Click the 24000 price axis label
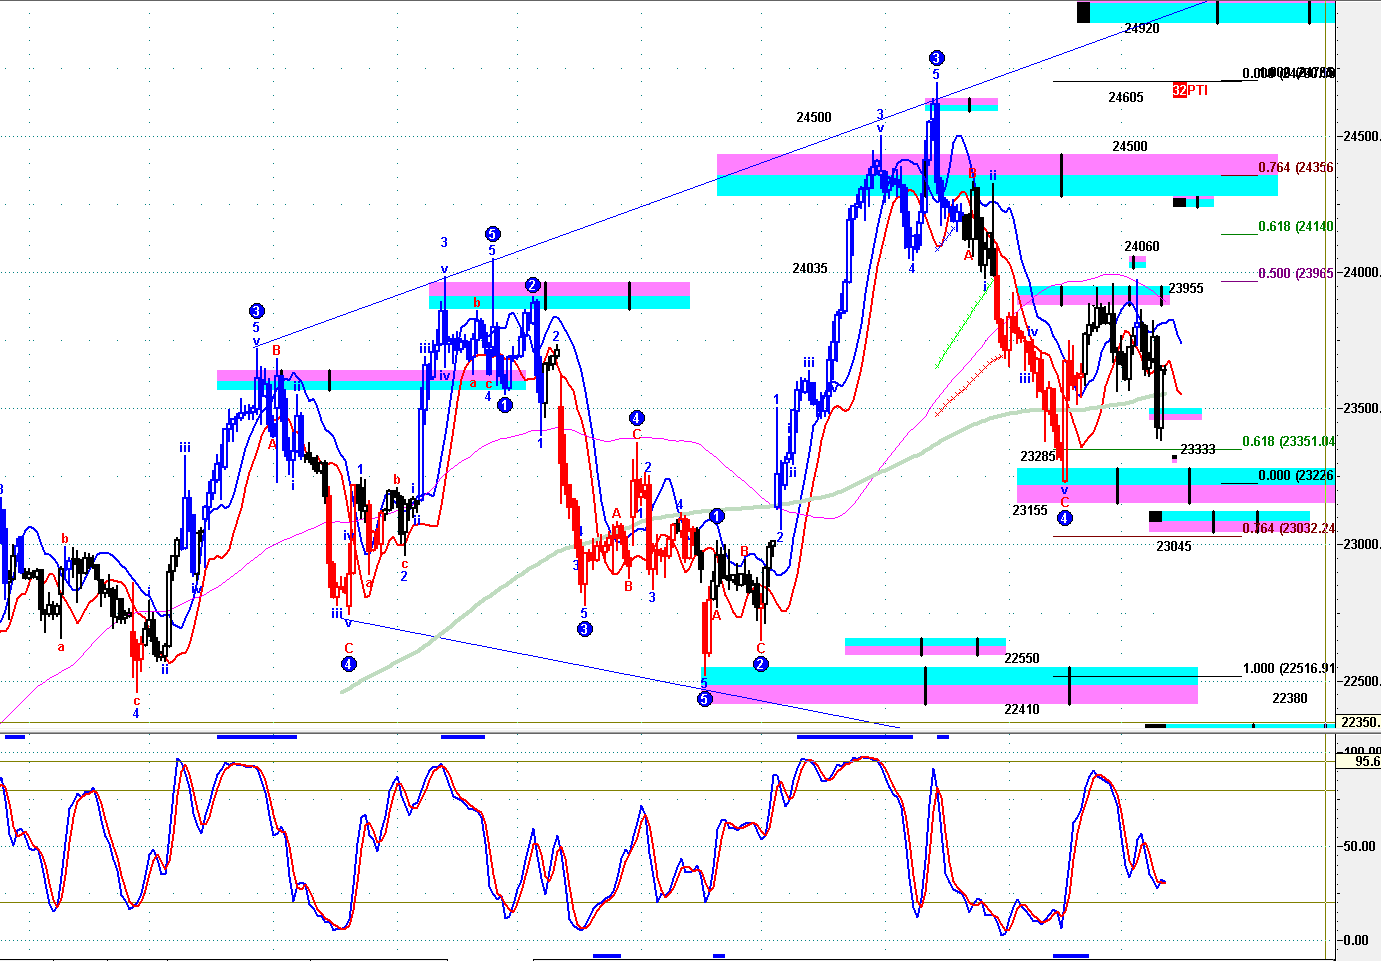This screenshot has height=961, width=1381. (x=1362, y=273)
